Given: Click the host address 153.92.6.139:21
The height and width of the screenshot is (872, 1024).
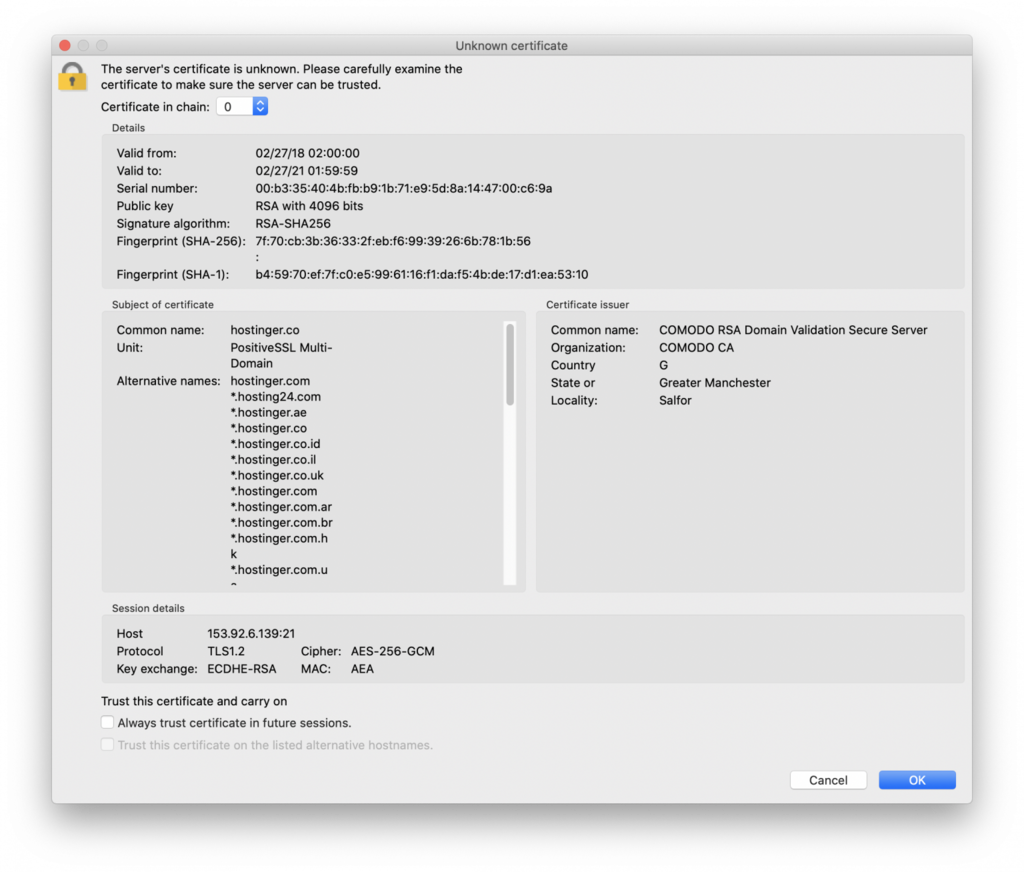Looking at the screenshot, I should tap(254, 633).
